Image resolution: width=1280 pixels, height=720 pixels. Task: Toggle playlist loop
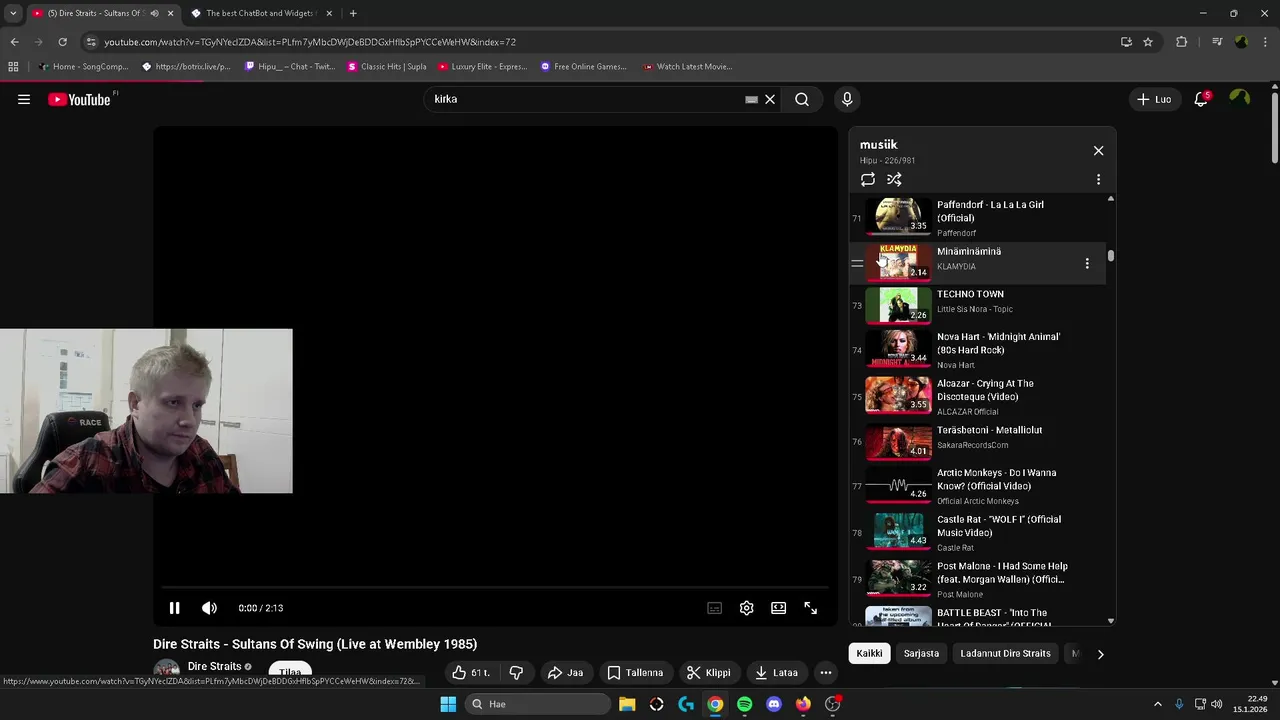pyautogui.click(x=868, y=179)
